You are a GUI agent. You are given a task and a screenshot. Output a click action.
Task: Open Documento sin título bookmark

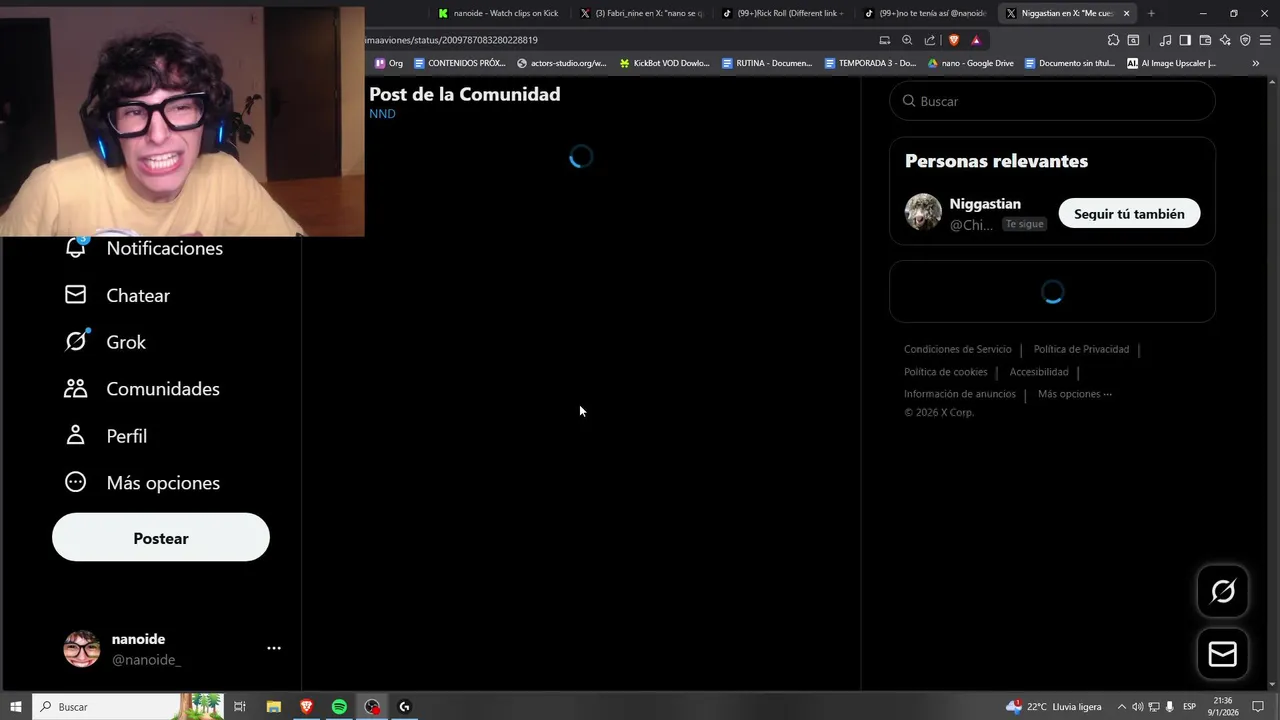click(1070, 63)
